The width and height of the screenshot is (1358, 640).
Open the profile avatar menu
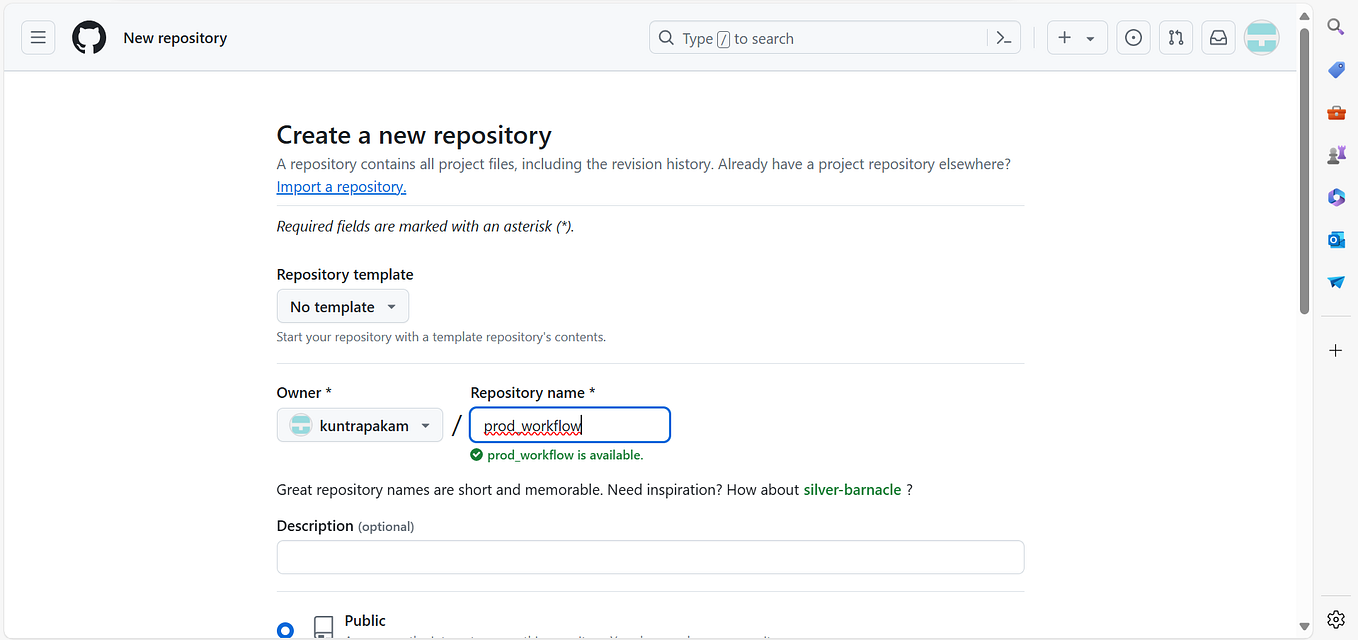point(1261,37)
